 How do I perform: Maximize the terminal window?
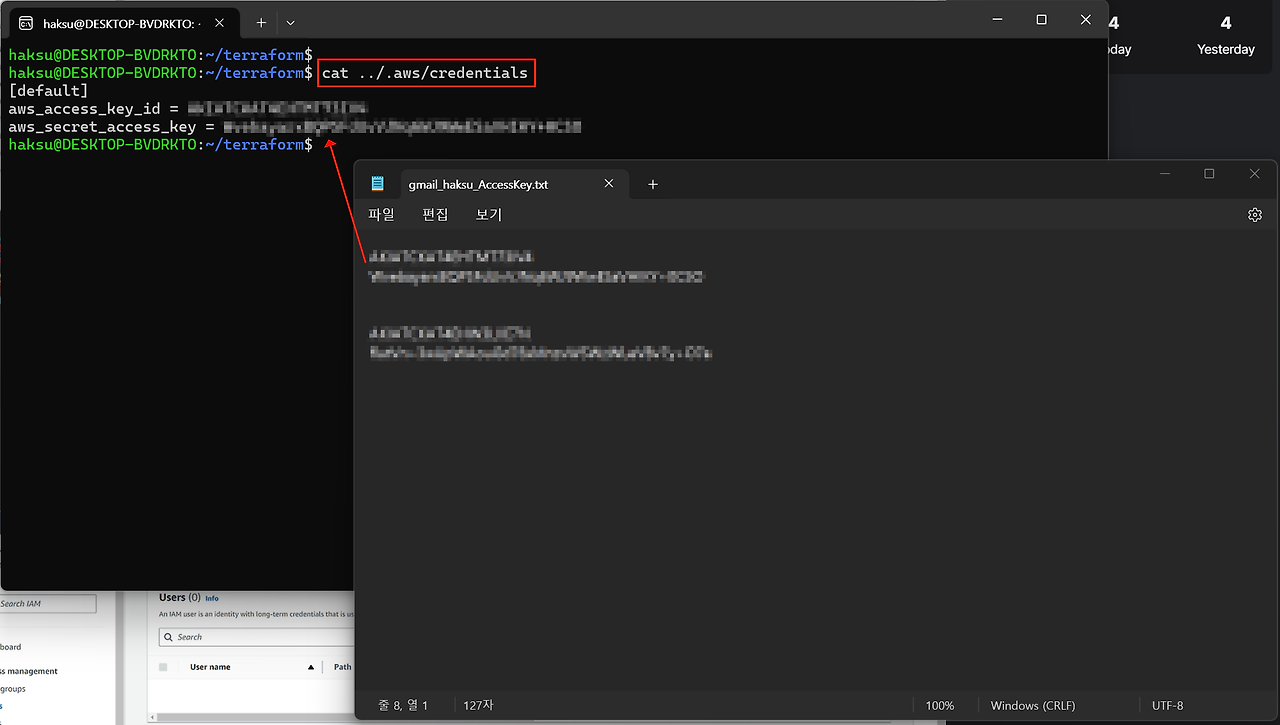pos(1041,20)
